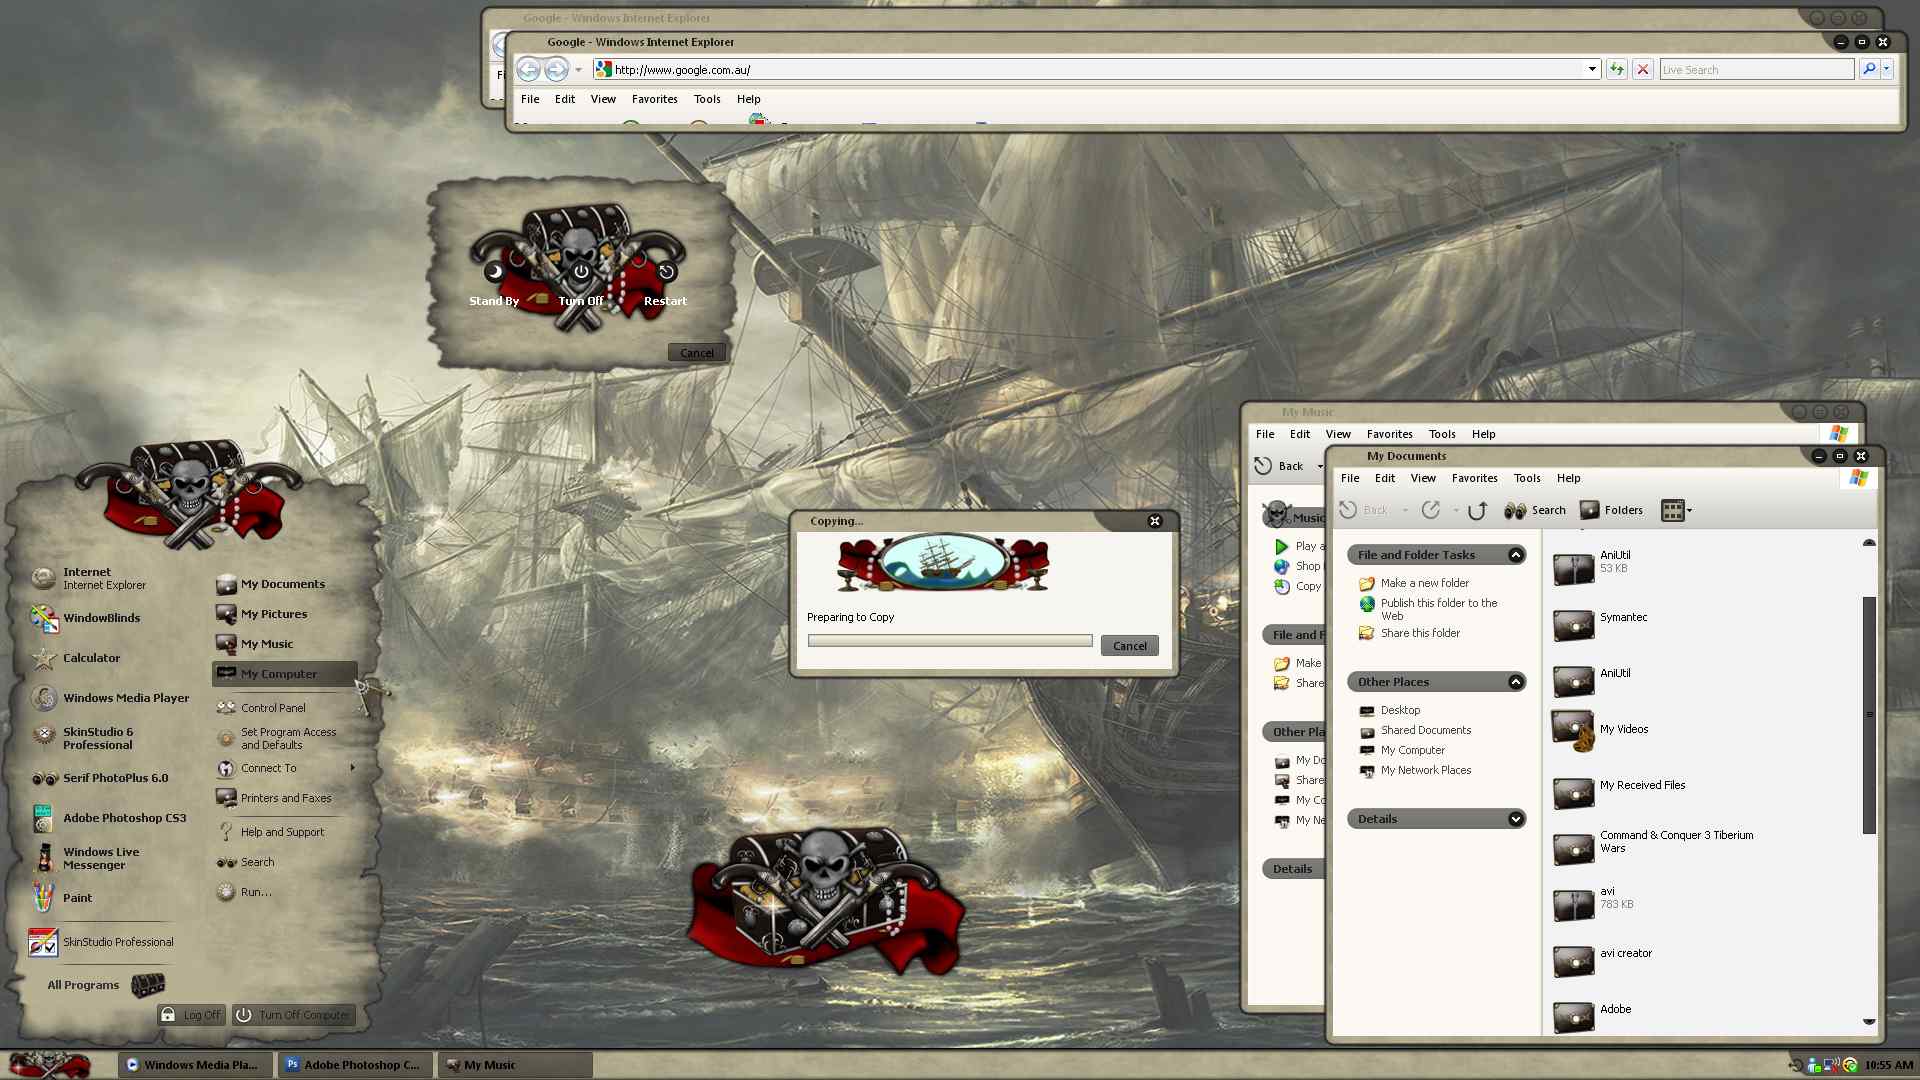Click the Live Search magnifier icon
This screenshot has width=1920, height=1080.
(x=1868, y=70)
